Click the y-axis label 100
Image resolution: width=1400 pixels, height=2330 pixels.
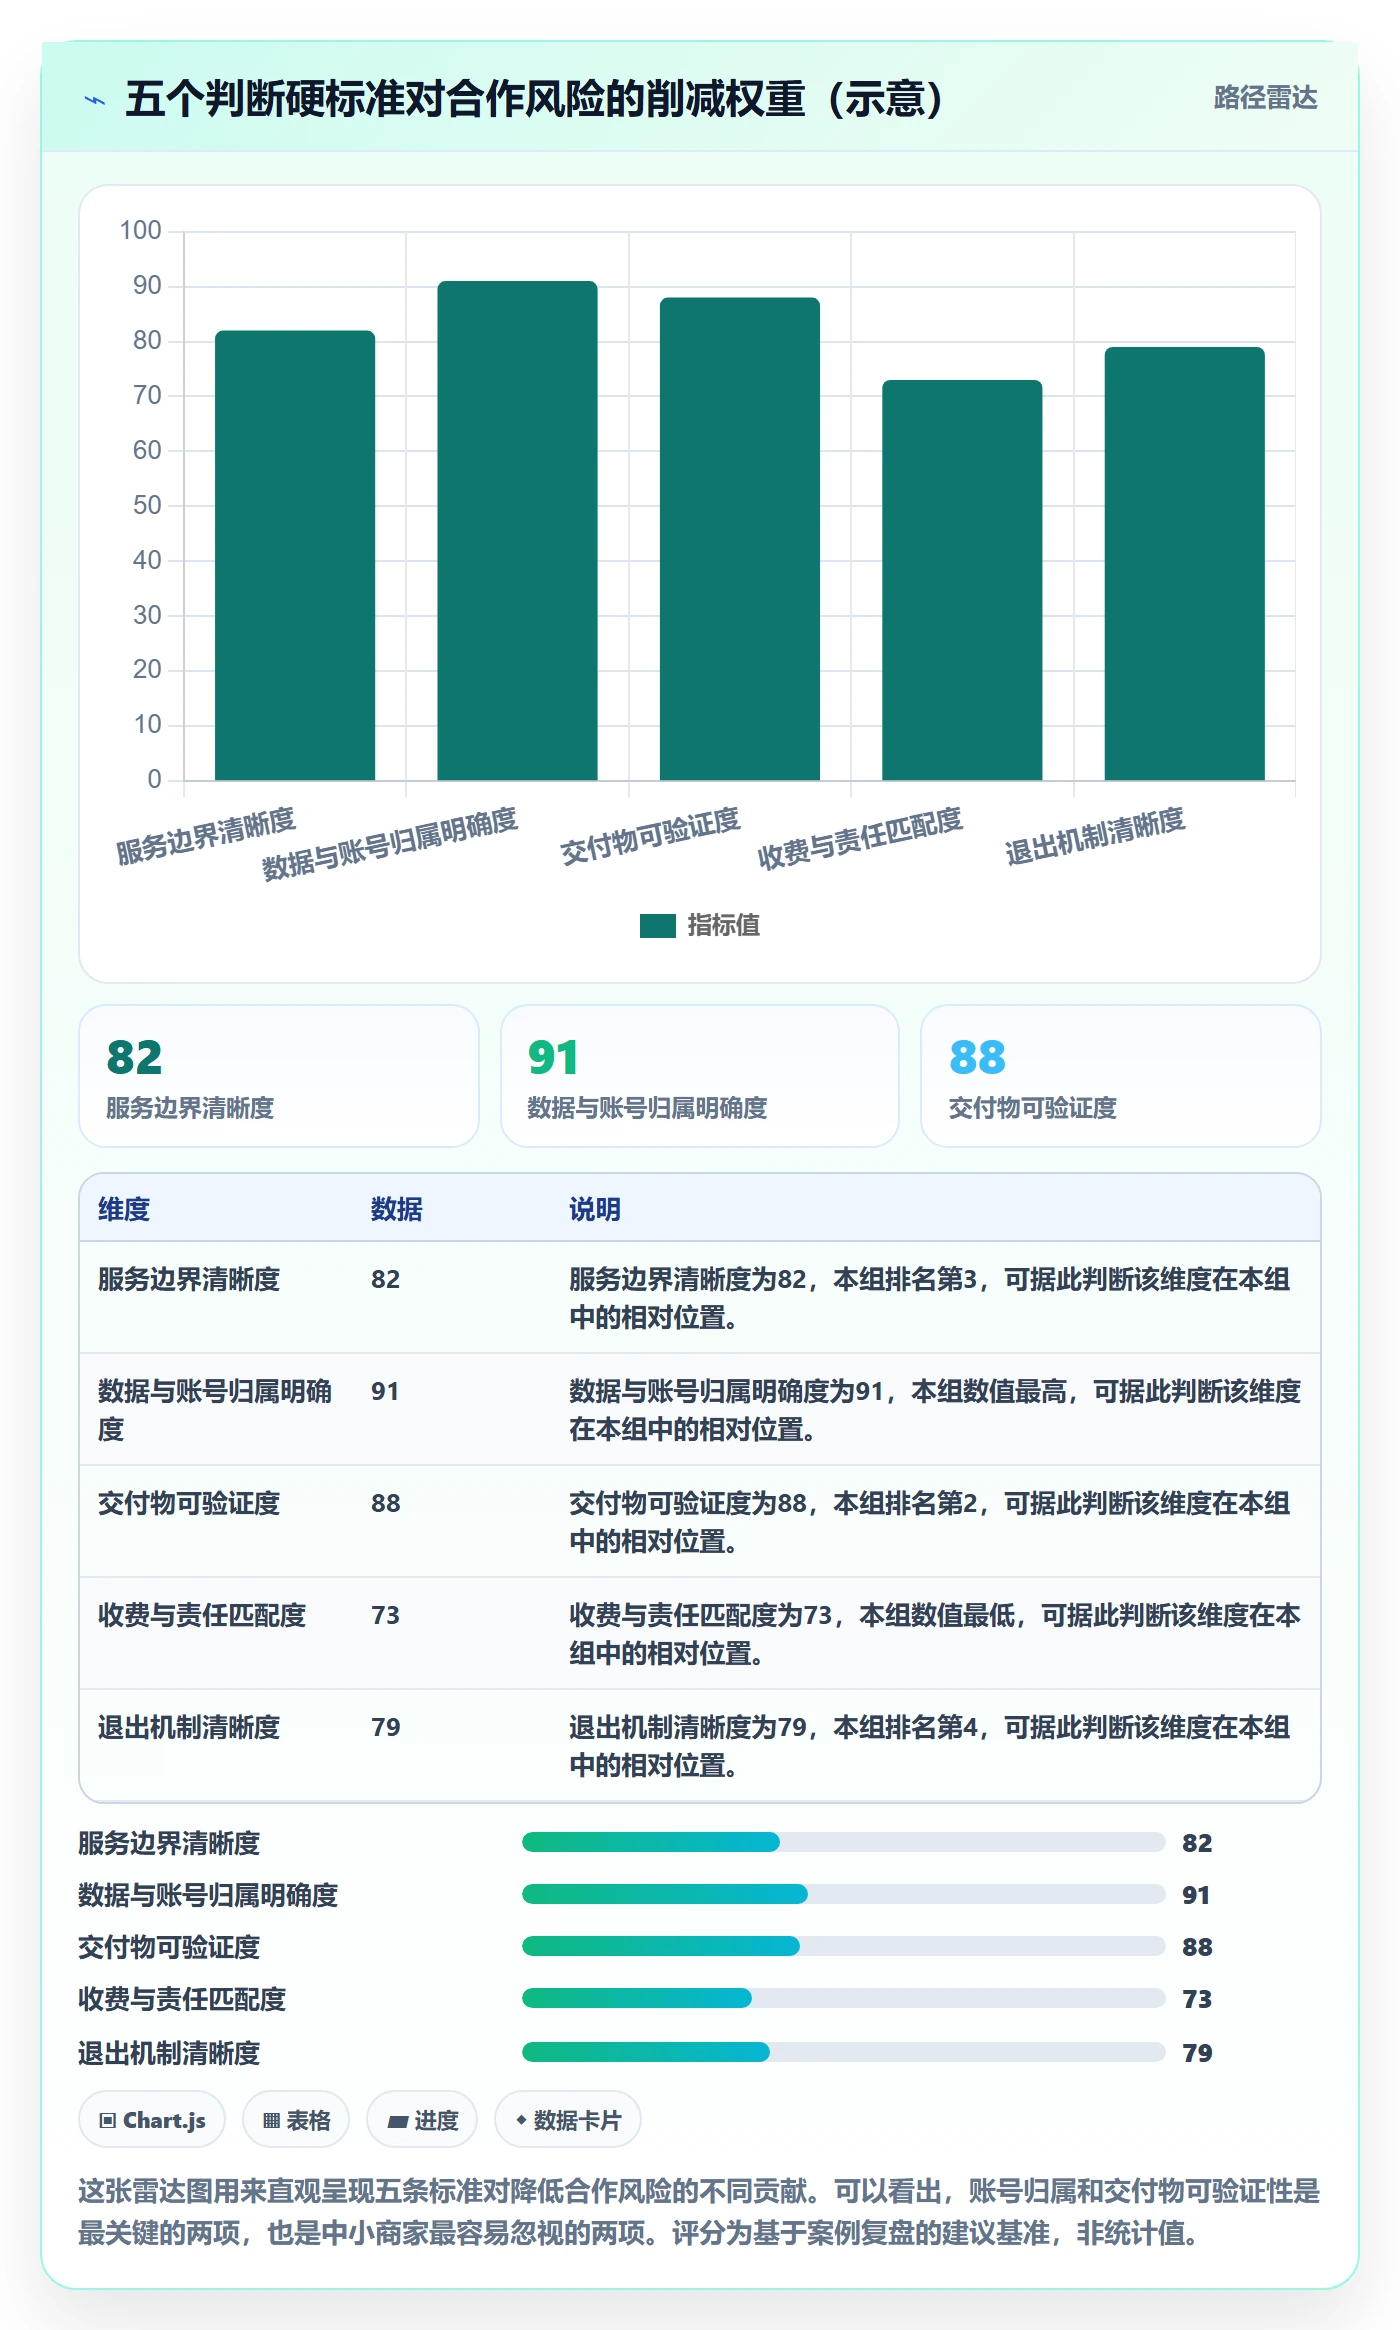pos(140,231)
